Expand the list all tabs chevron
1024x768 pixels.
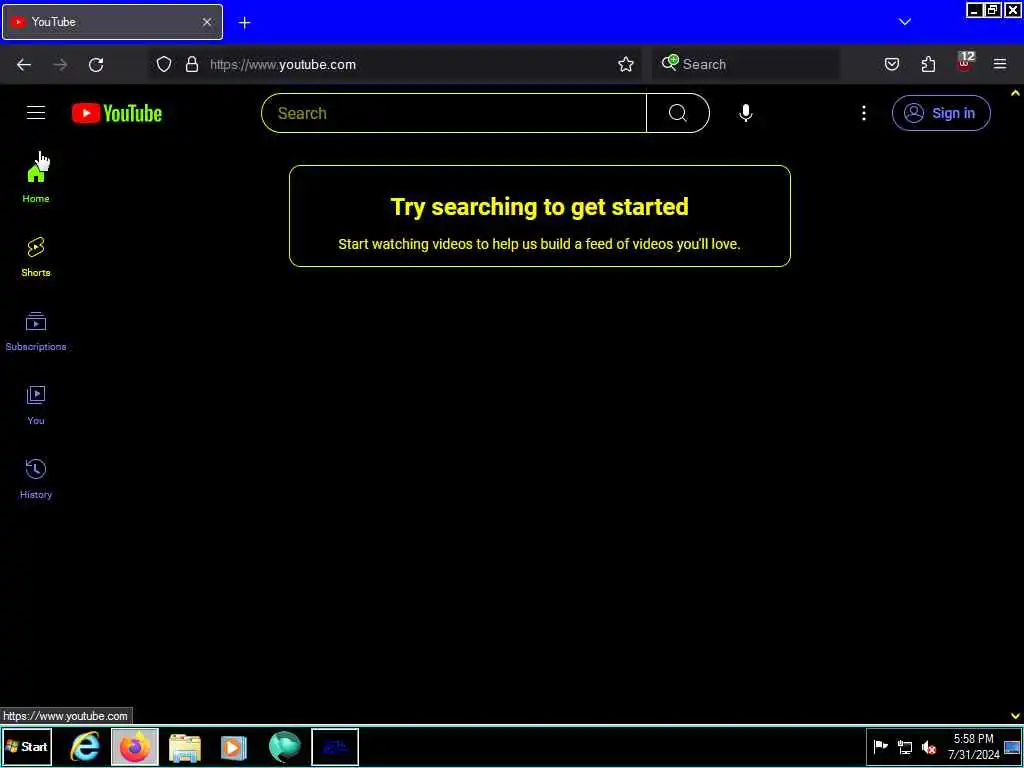[904, 22]
